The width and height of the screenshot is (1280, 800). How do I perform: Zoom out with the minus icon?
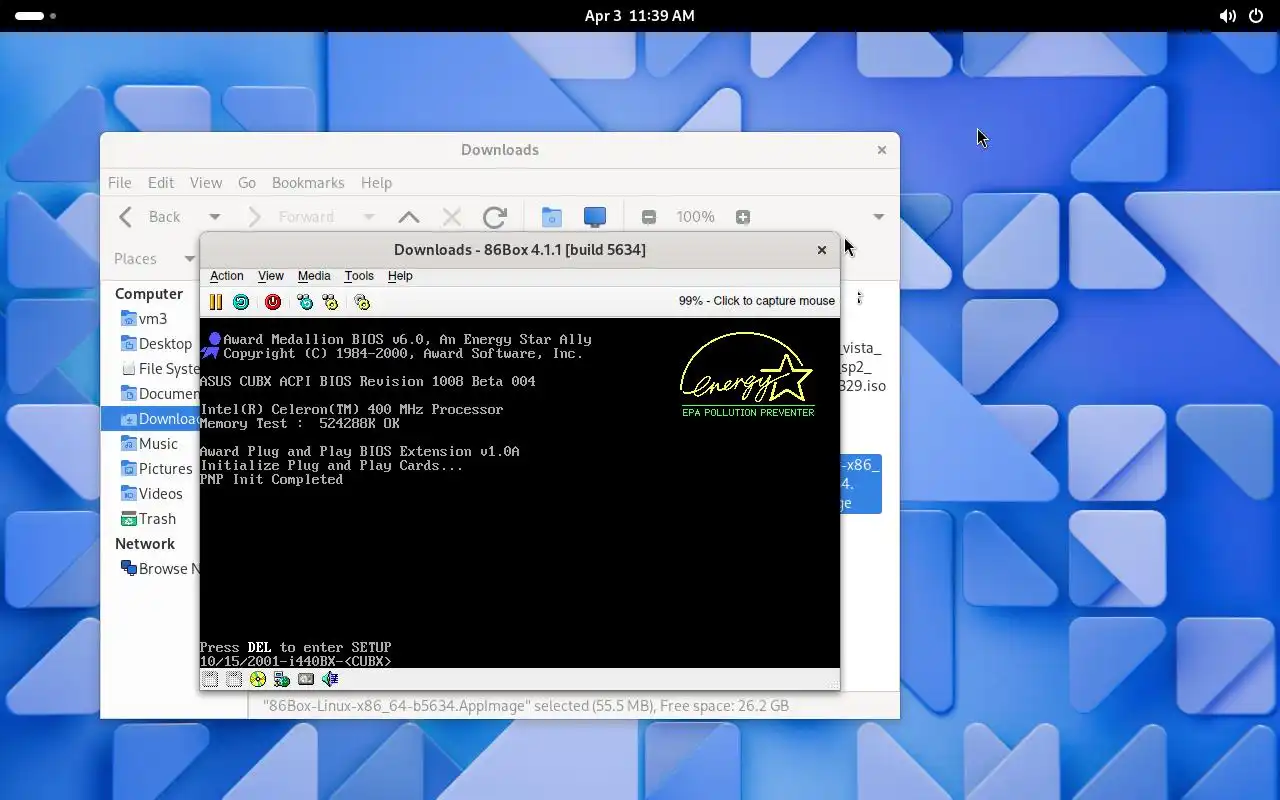[x=649, y=217]
